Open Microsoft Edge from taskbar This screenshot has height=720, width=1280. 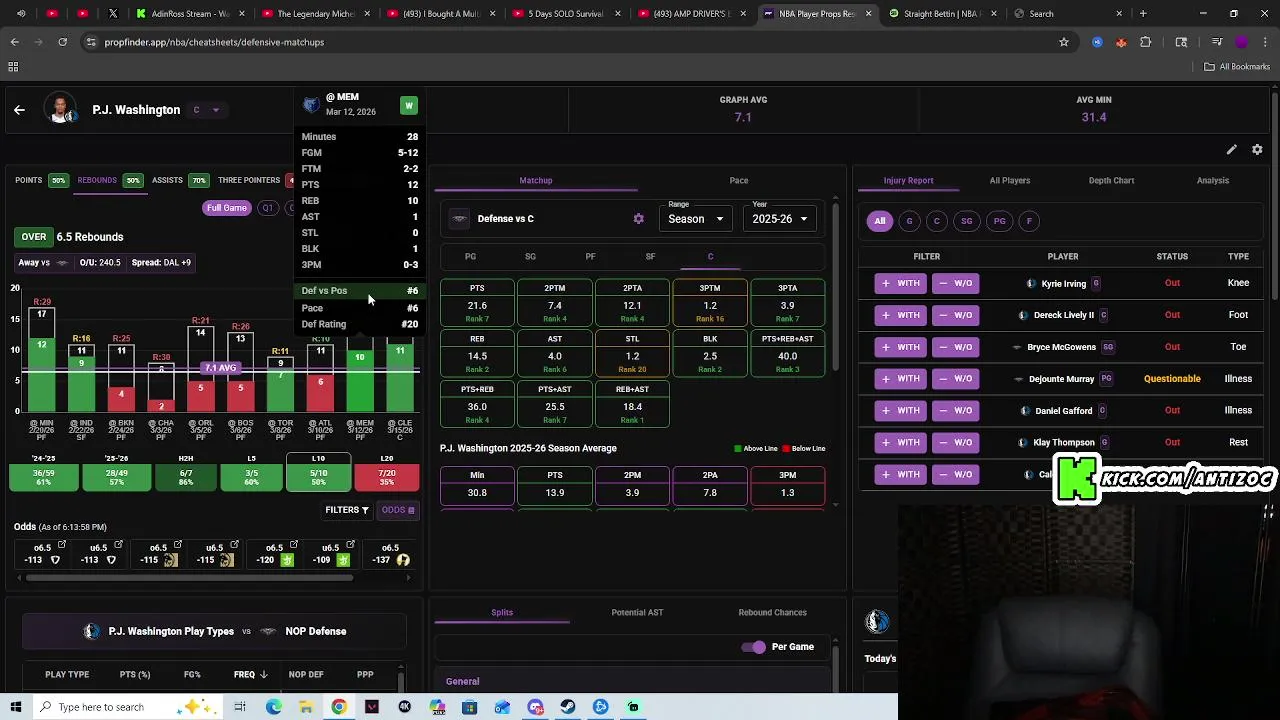(274, 707)
